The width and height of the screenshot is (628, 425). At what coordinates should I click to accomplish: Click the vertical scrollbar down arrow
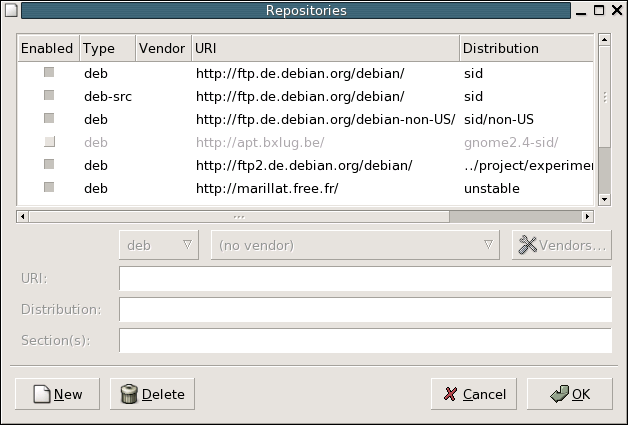click(604, 199)
